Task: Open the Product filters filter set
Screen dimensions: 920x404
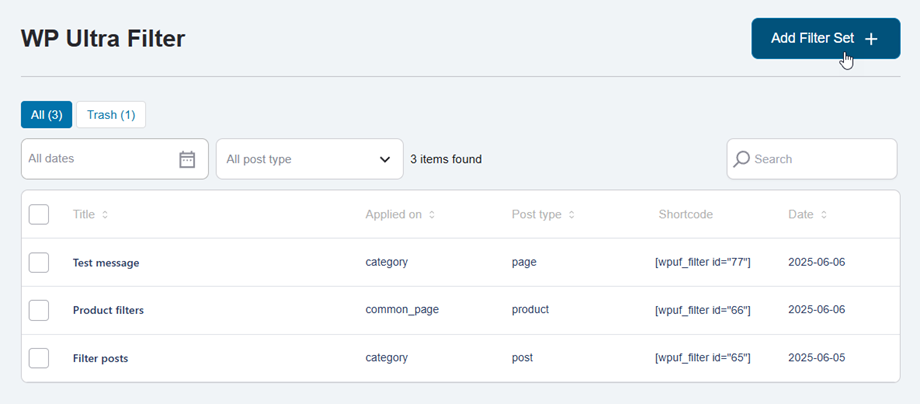Action: coord(108,310)
